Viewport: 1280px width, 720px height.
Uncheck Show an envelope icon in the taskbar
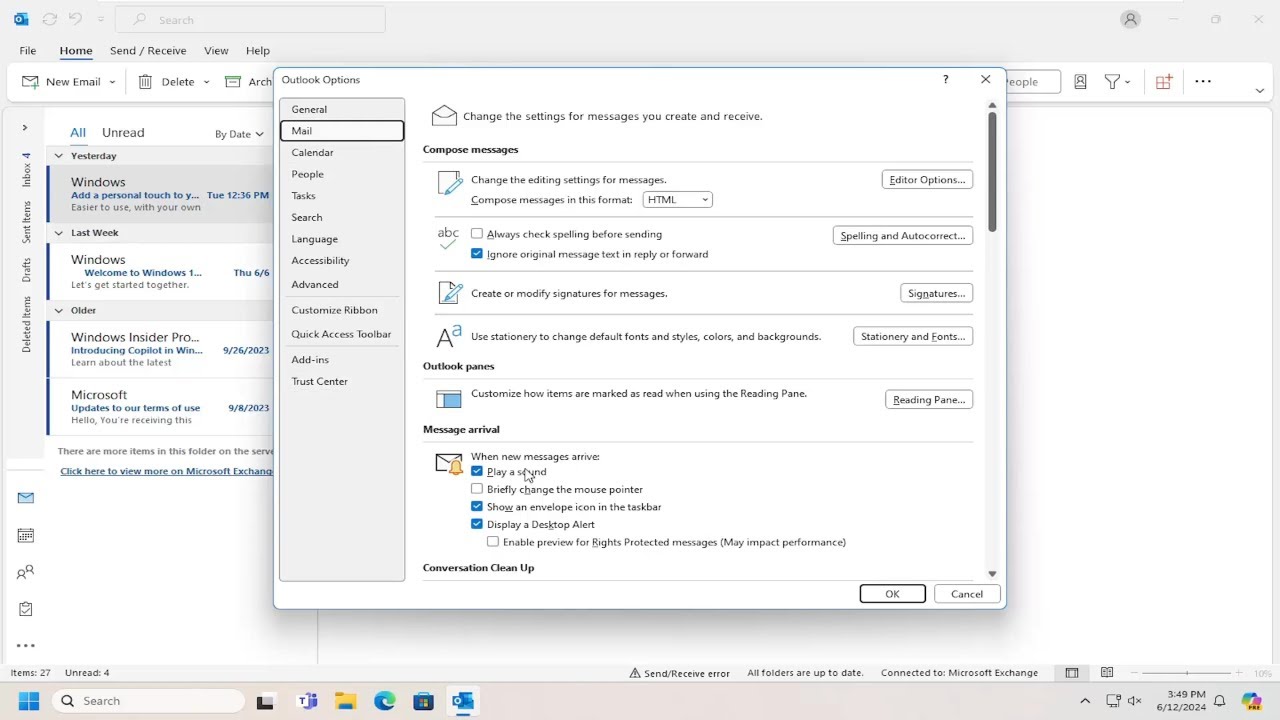click(477, 507)
